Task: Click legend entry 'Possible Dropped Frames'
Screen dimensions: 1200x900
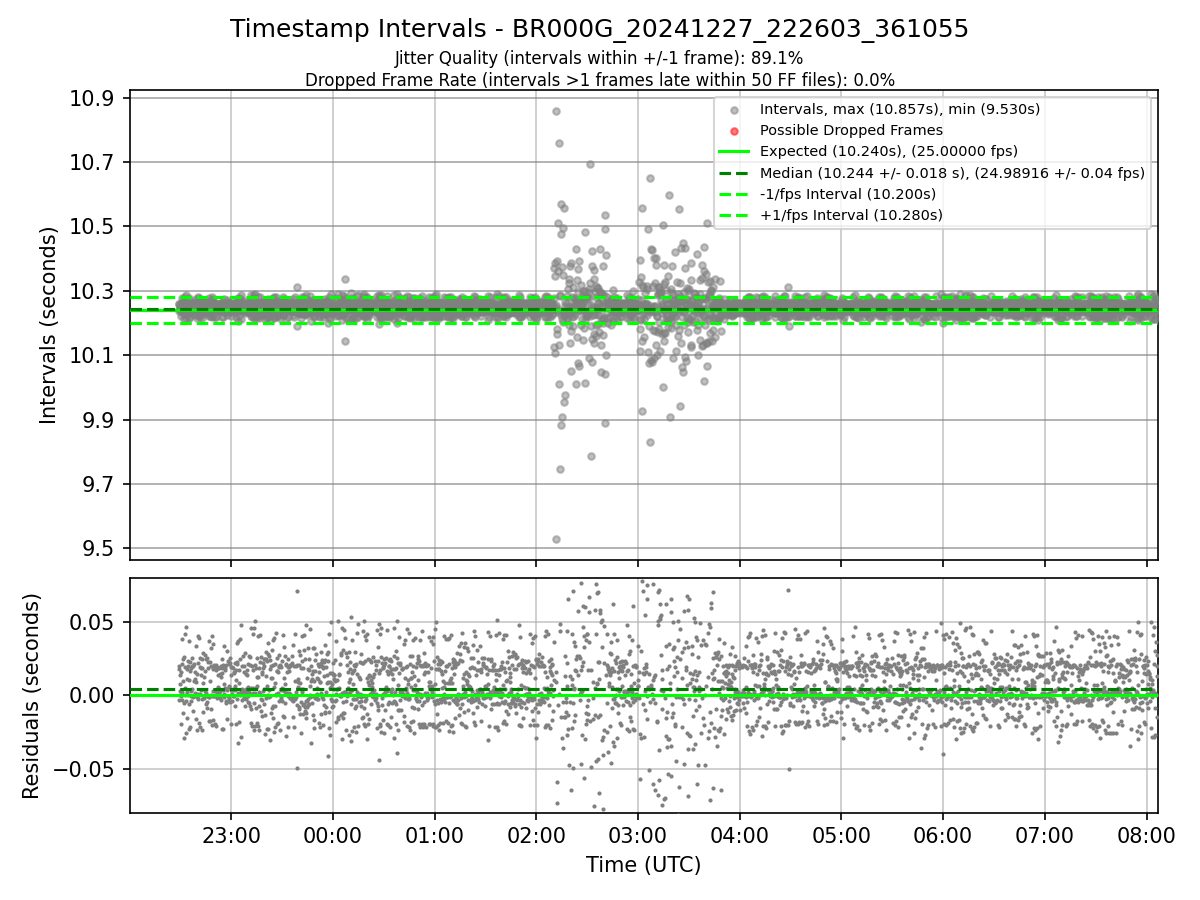Action: coord(851,130)
